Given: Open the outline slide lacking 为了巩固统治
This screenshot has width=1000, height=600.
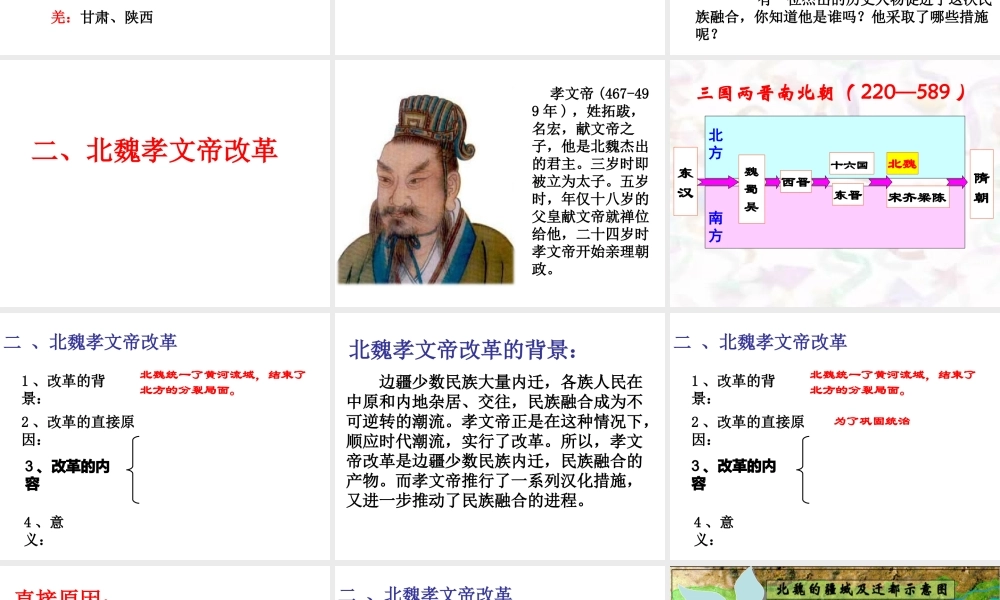Looking at the screenshot, I should click(165, 436).
